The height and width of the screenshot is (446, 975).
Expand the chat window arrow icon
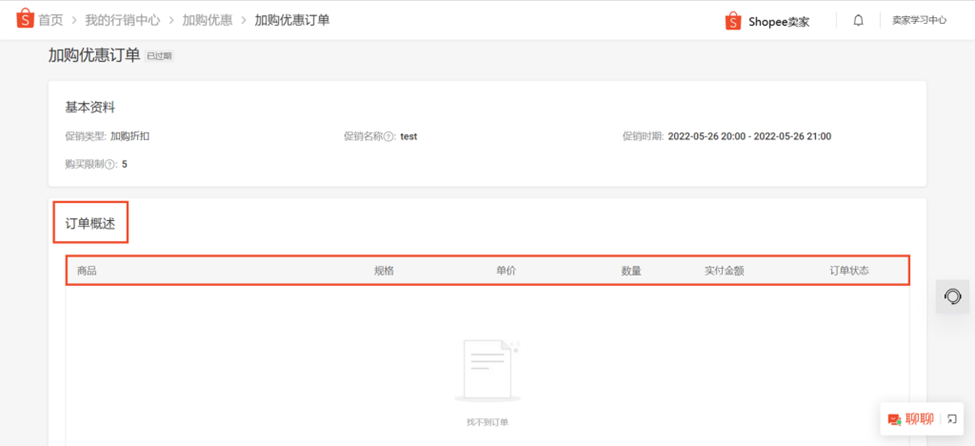tap(952, 419)
